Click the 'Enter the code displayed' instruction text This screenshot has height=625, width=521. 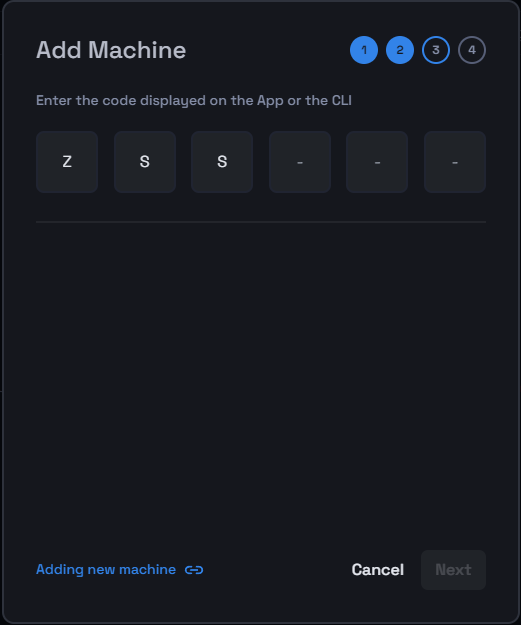tap(194, 100)
